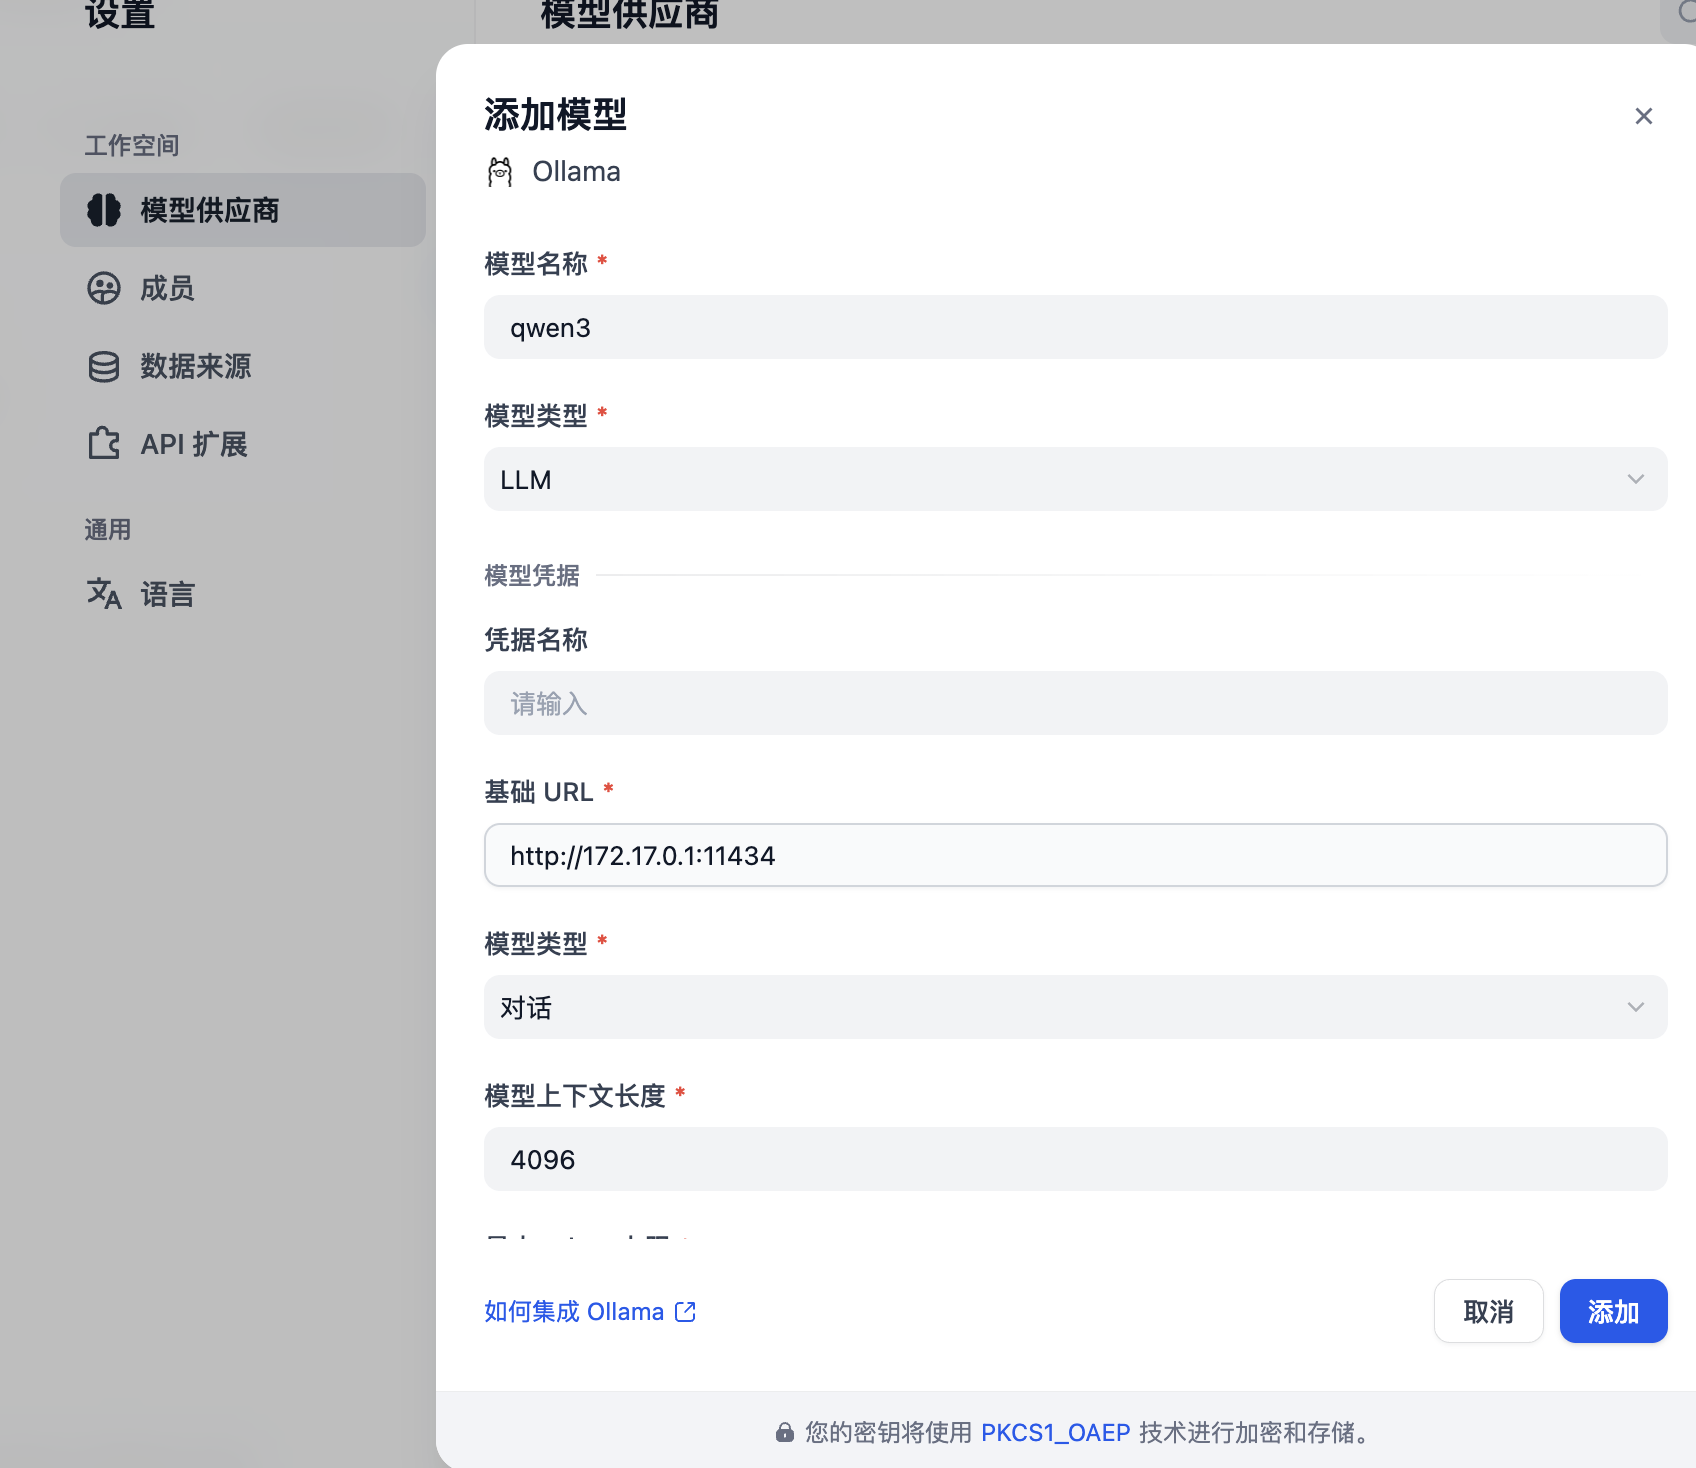Click the 取消 button

[1488, 1311]
